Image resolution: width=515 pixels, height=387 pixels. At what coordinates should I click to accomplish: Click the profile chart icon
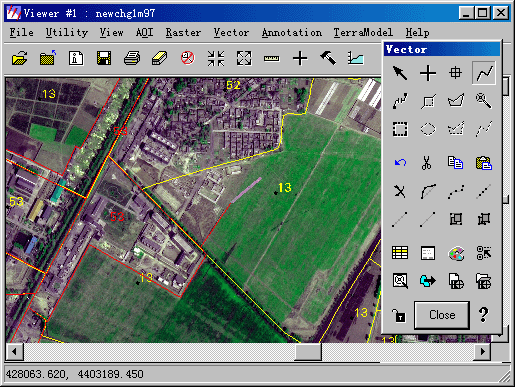click(x=356, y=58)
